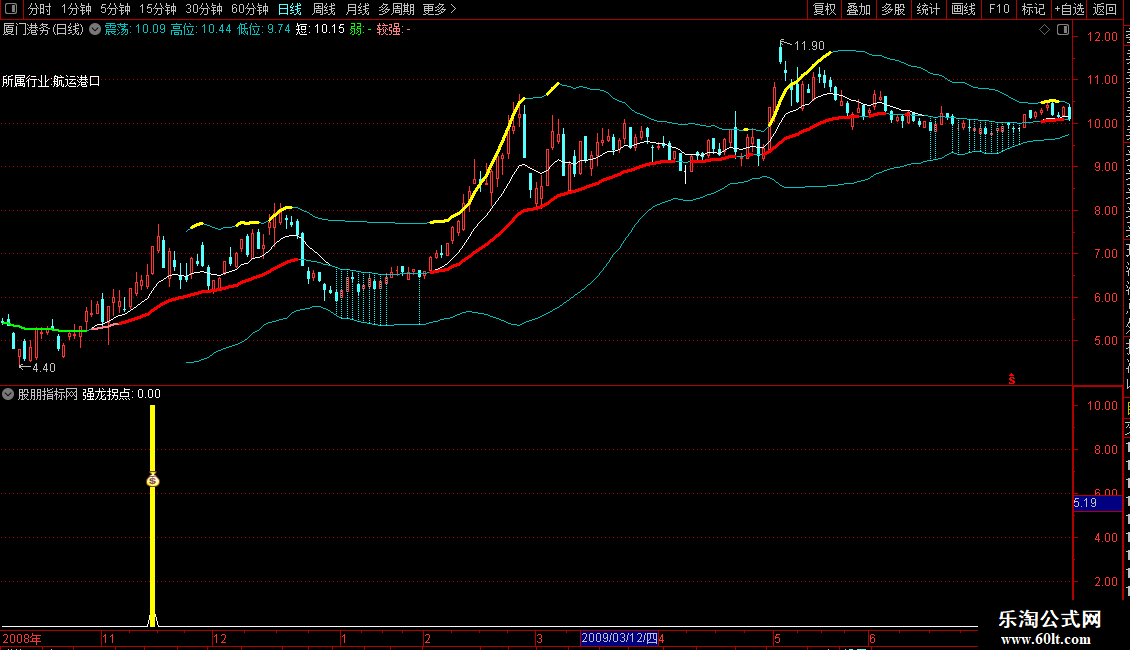This screenshot has width=1130, height=650.
Task: Click the 强龙拐点: 0.00 indicator label
Action: tap(121, 394)
